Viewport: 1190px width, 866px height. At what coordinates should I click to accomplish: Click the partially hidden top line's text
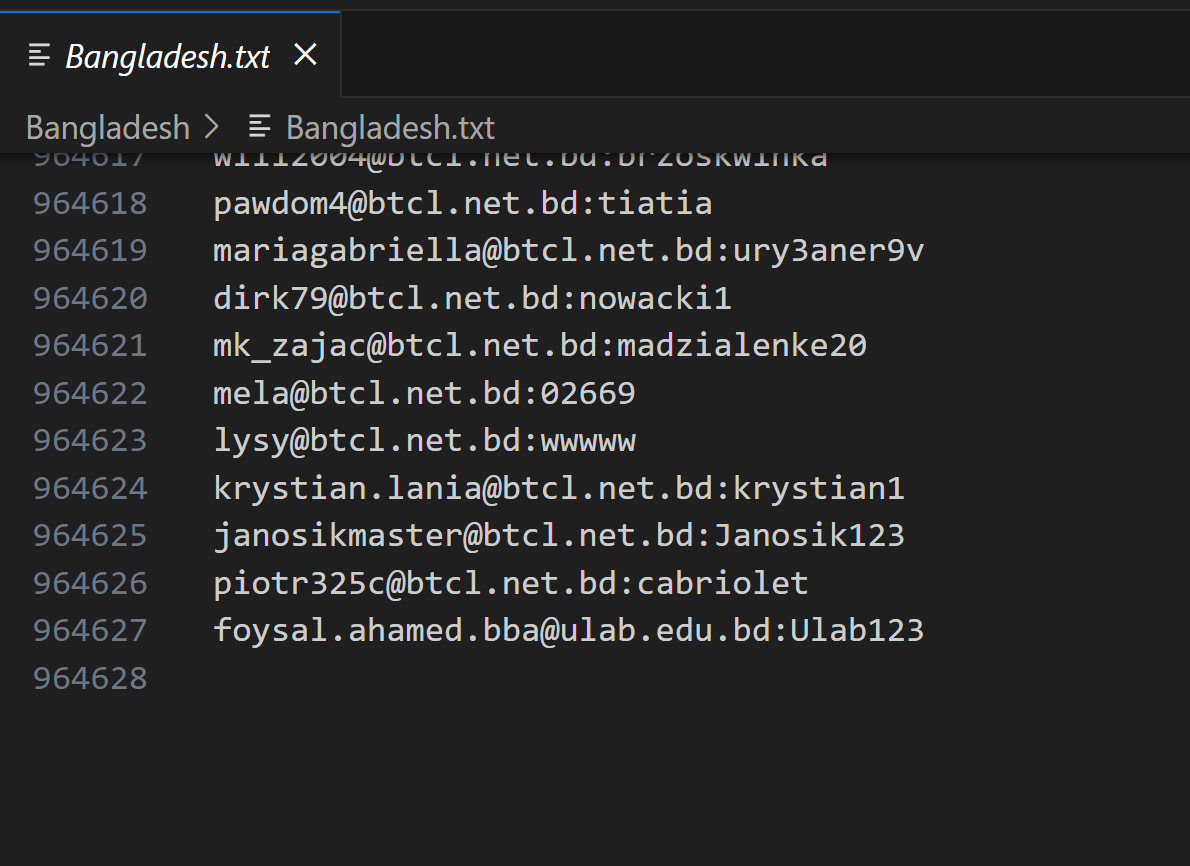click(x=520, y=160)
